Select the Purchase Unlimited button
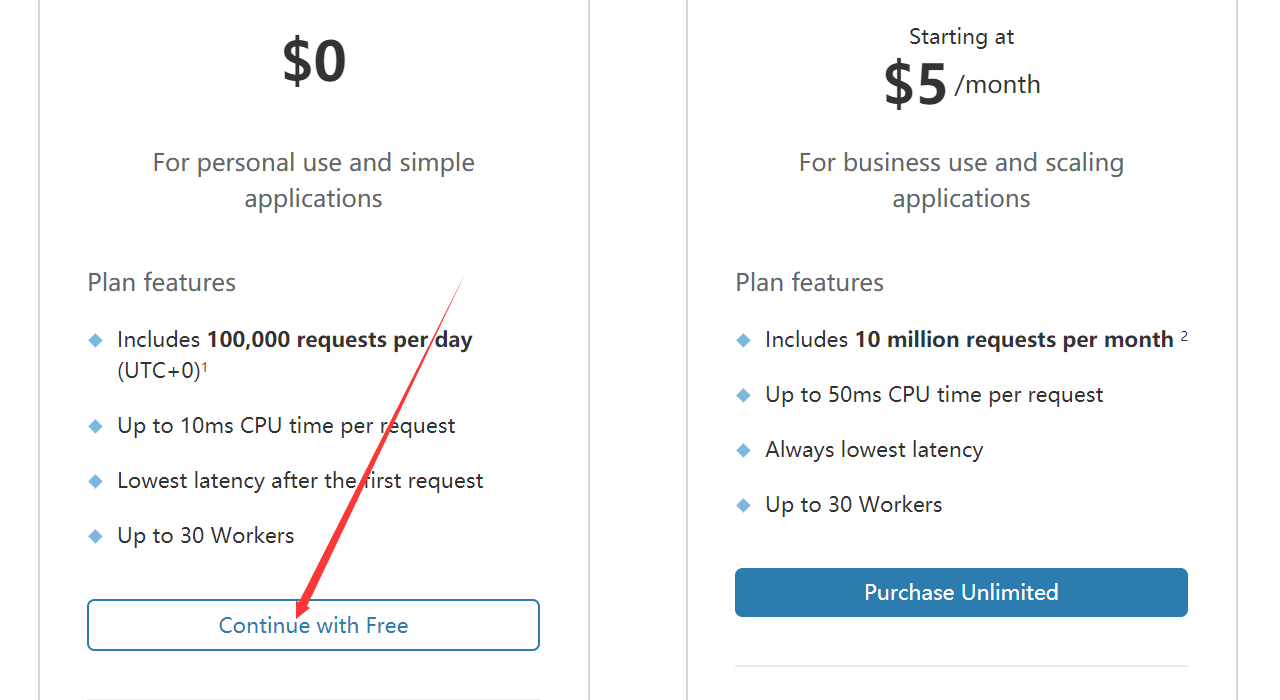 961,592
